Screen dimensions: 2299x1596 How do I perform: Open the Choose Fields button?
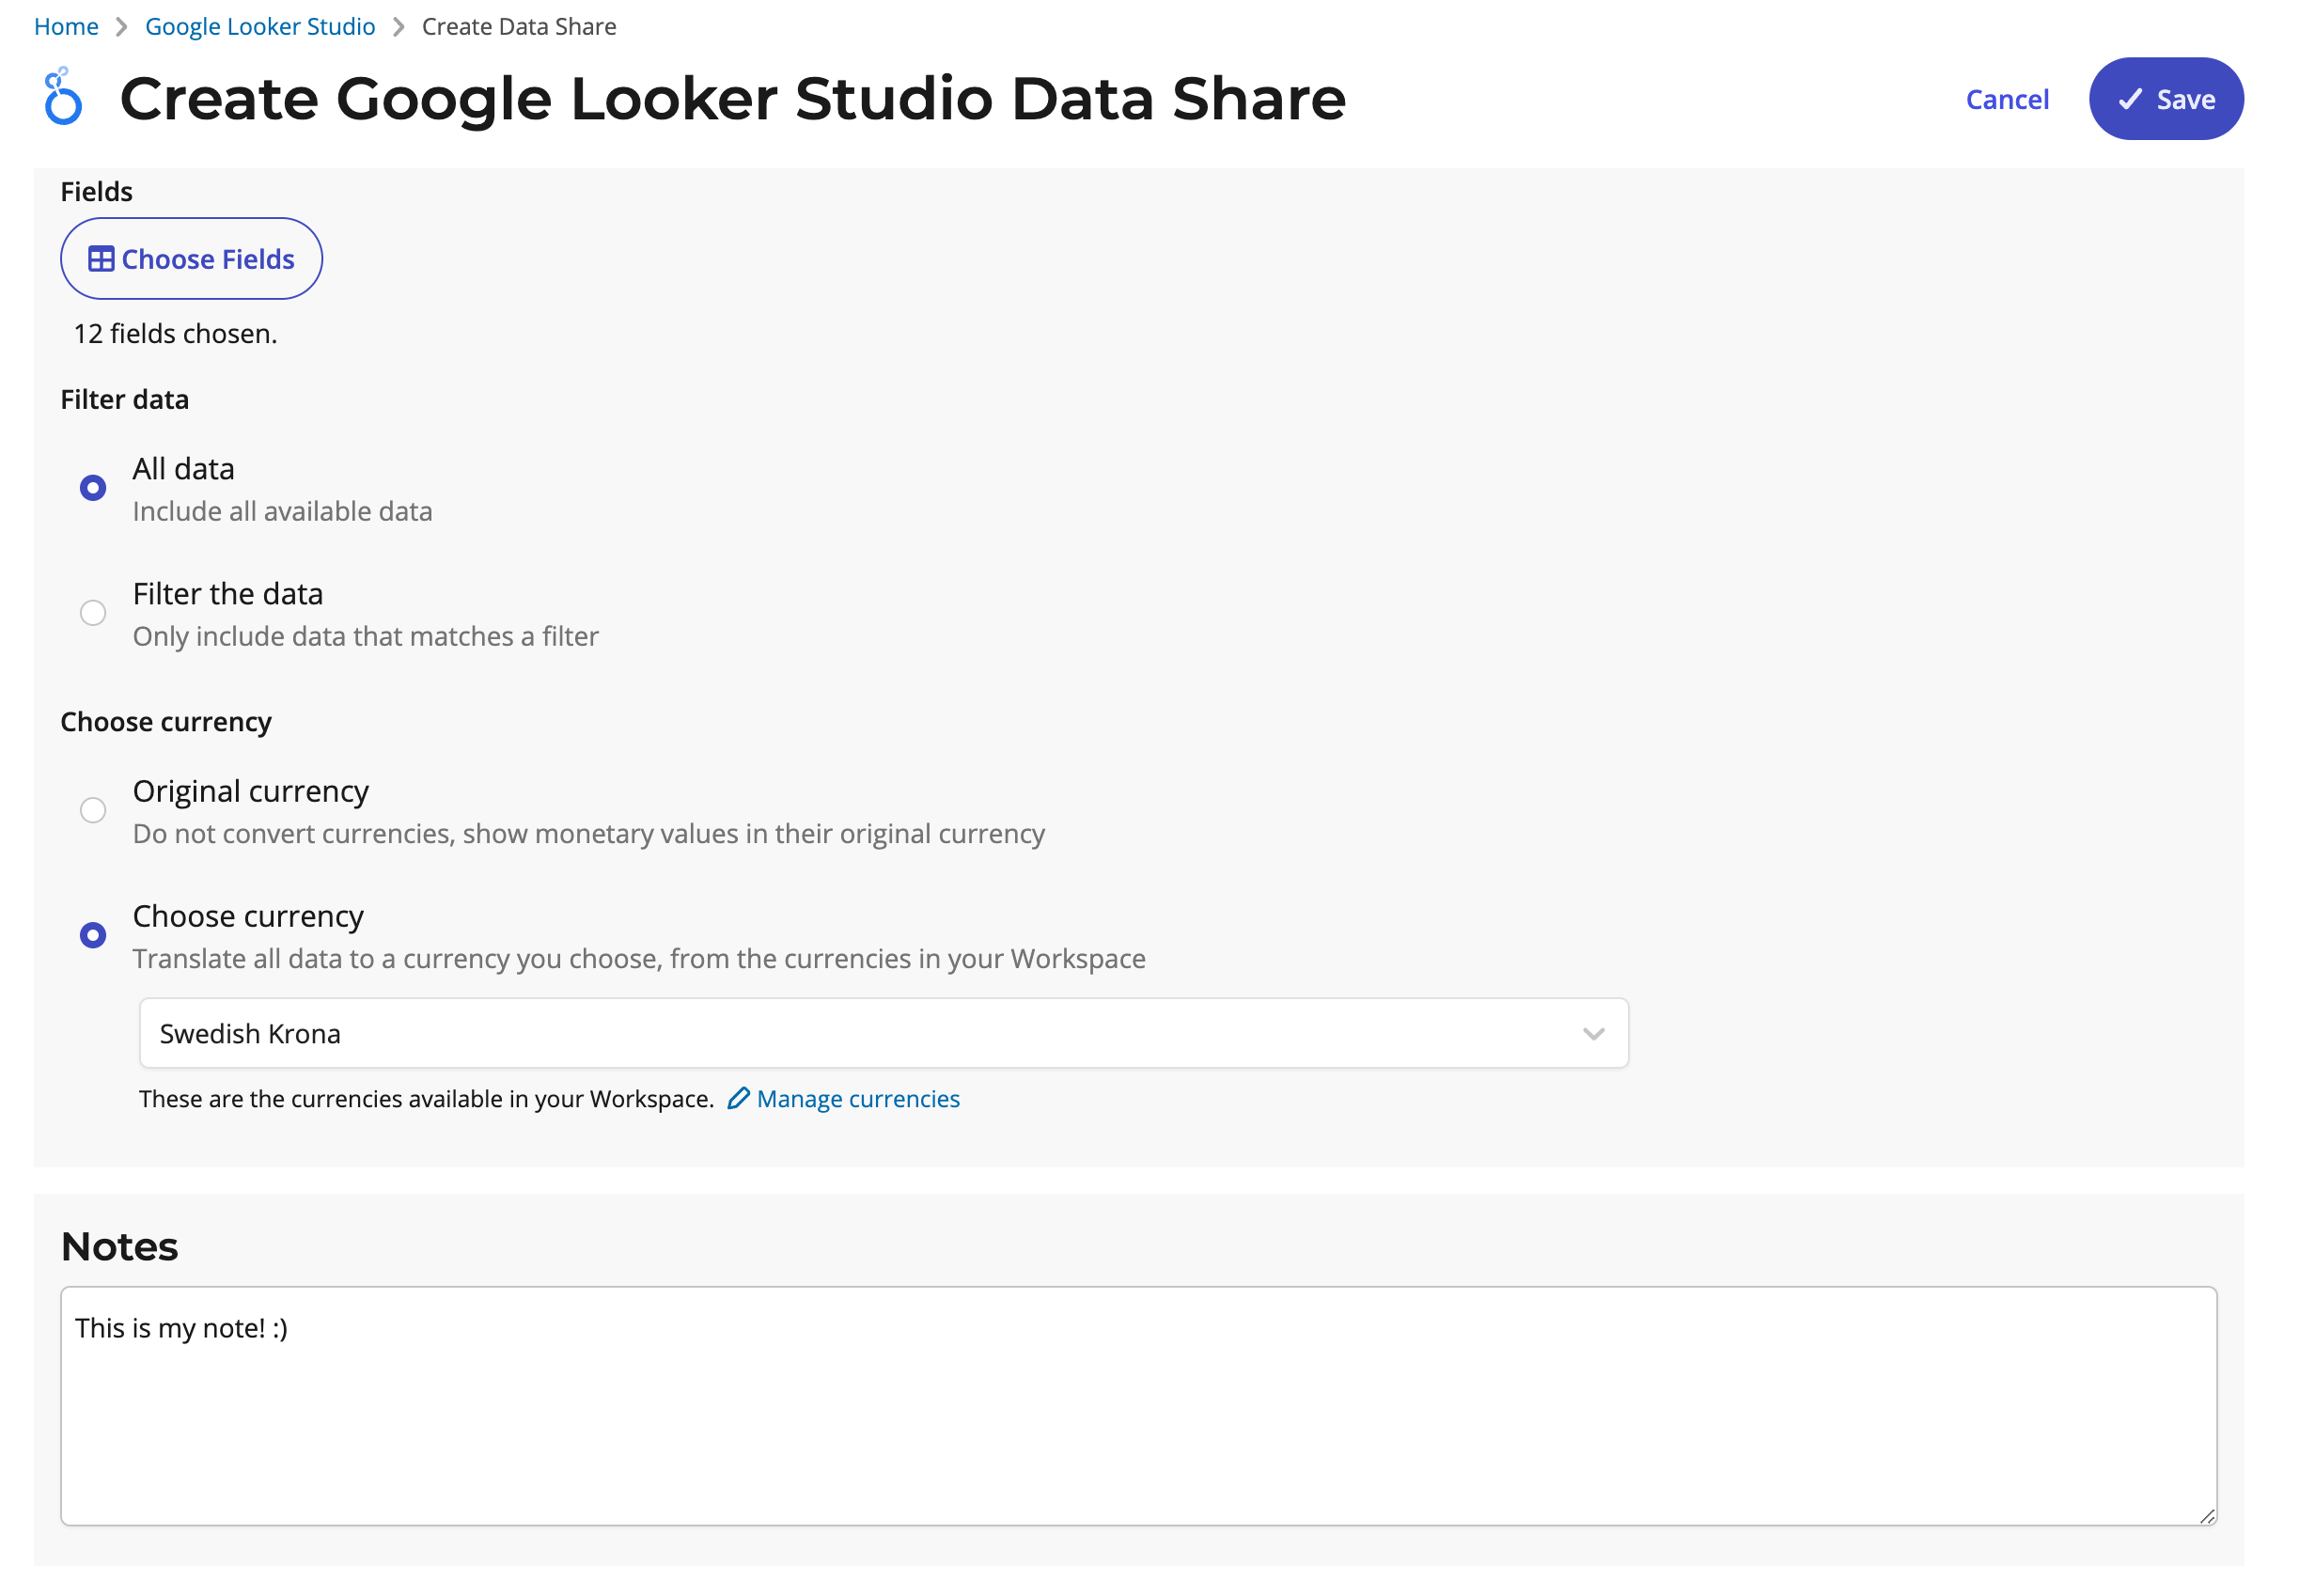click(191, 259)
